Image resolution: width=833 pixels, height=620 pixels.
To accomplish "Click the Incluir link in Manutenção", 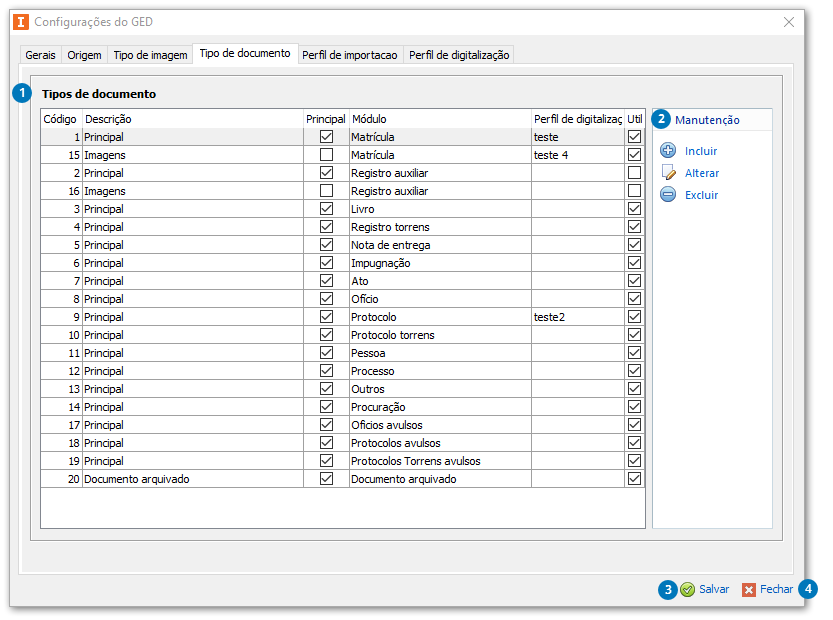I will 701,151.
